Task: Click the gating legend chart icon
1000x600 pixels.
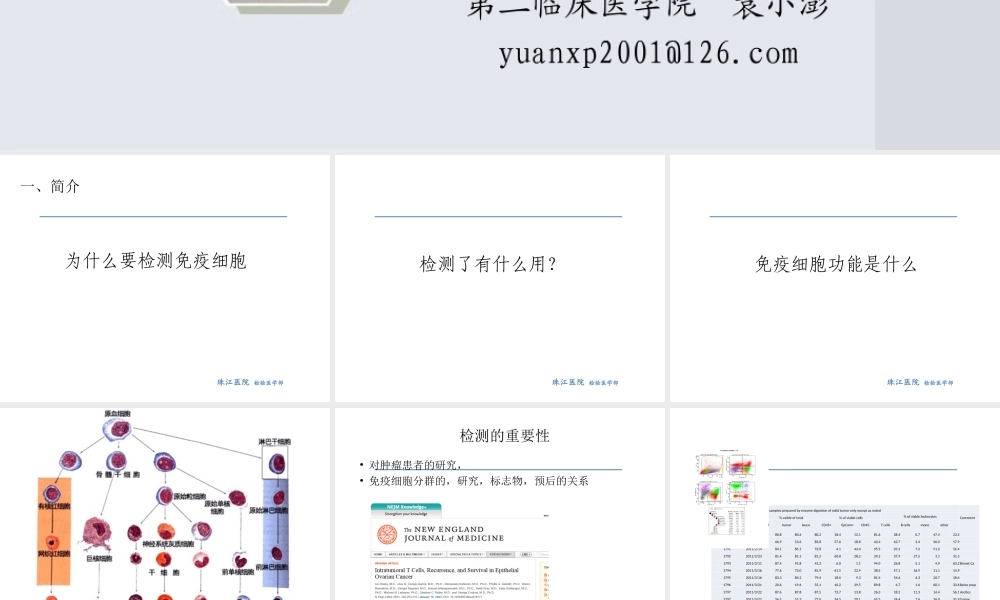Action: pos(728,522)
